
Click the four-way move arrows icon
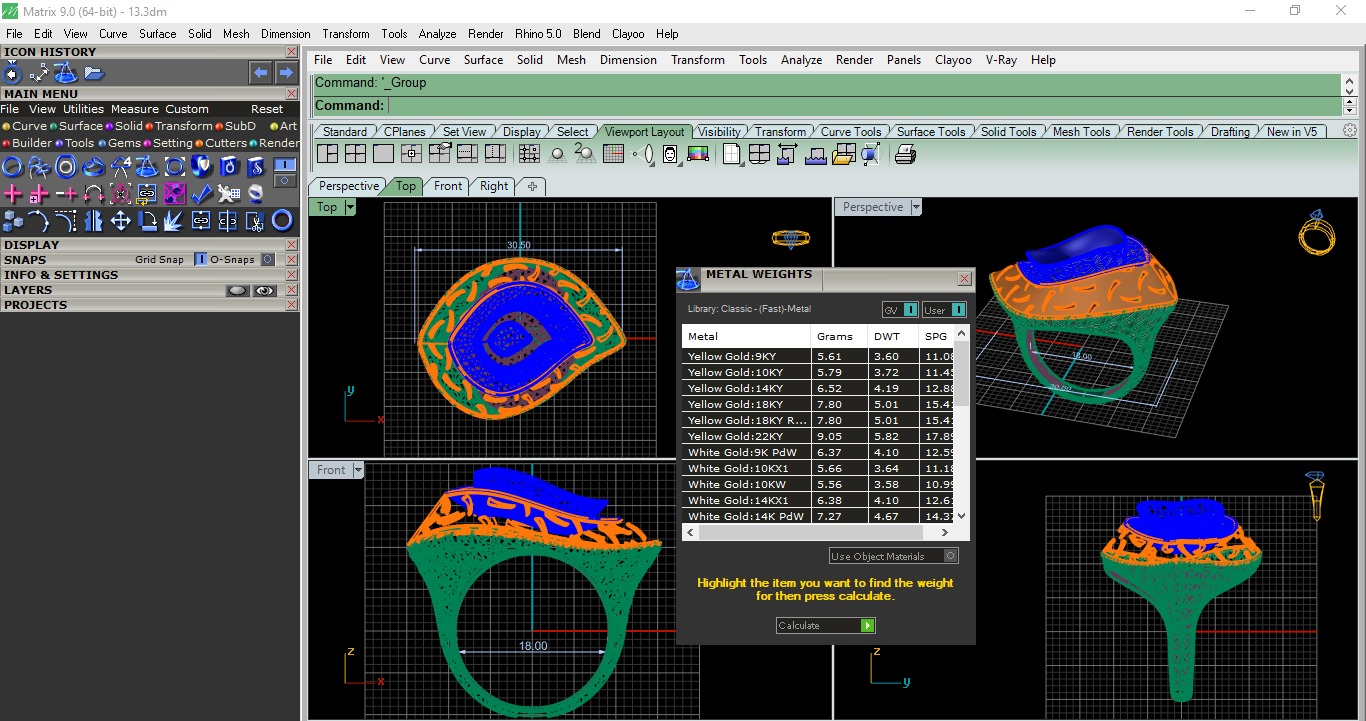[x=121, y=220]
